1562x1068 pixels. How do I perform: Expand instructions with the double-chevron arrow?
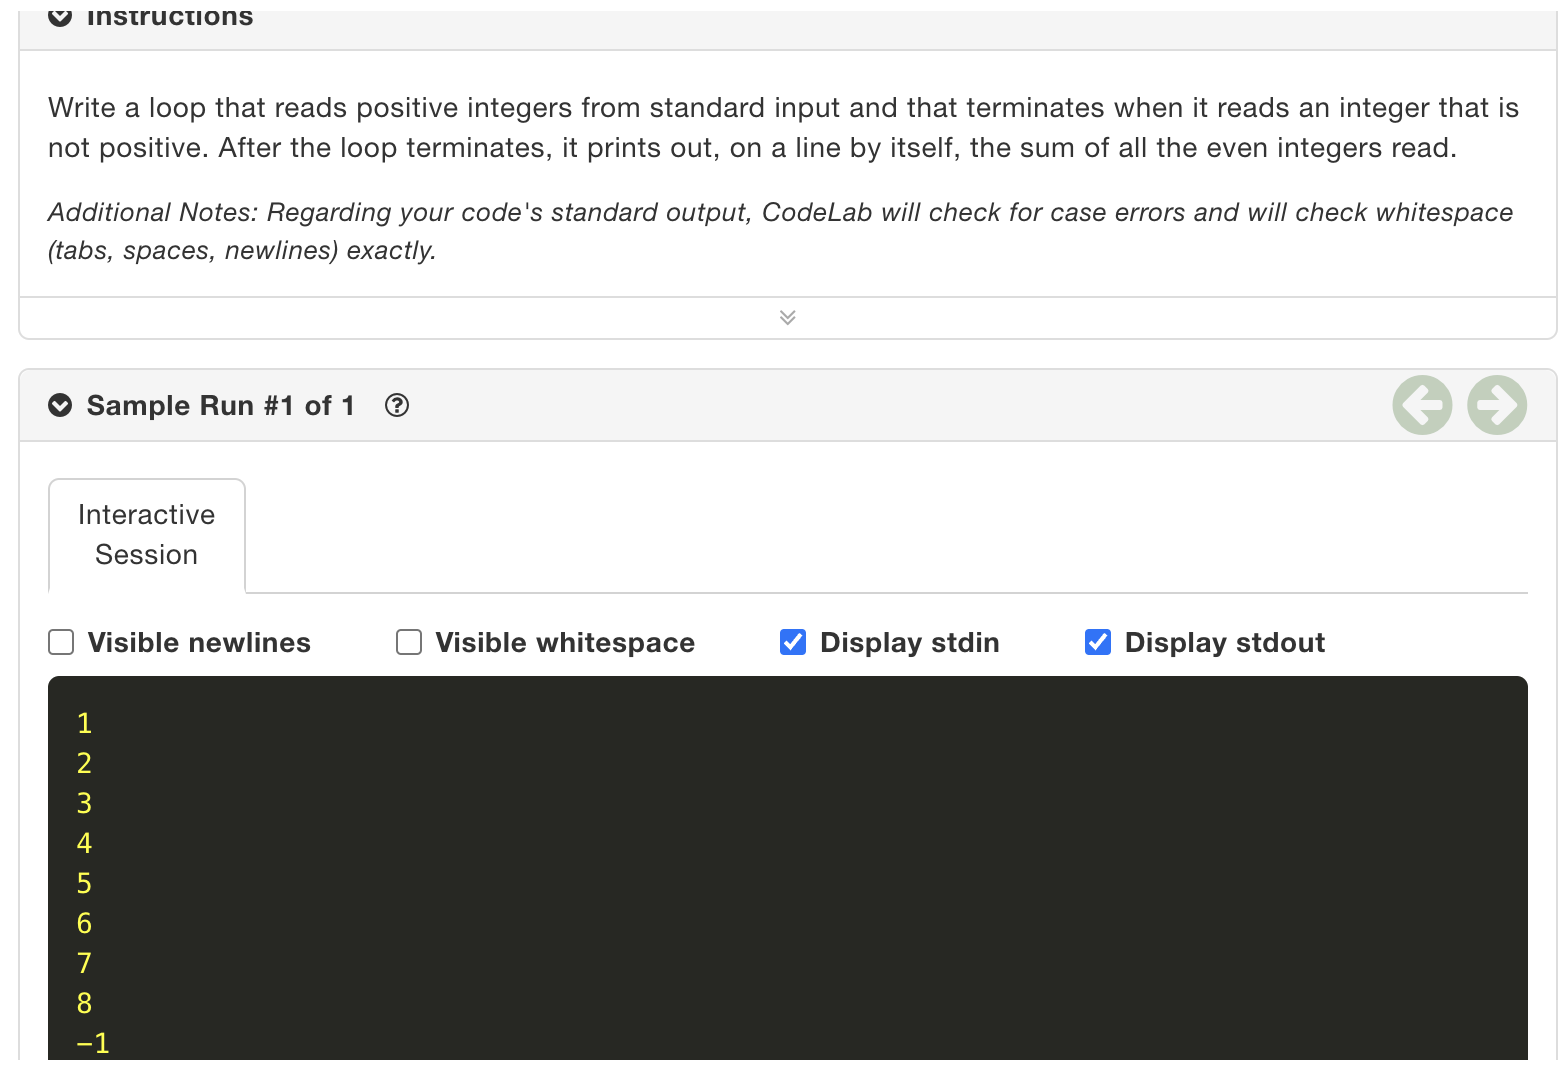coord(788,317)
